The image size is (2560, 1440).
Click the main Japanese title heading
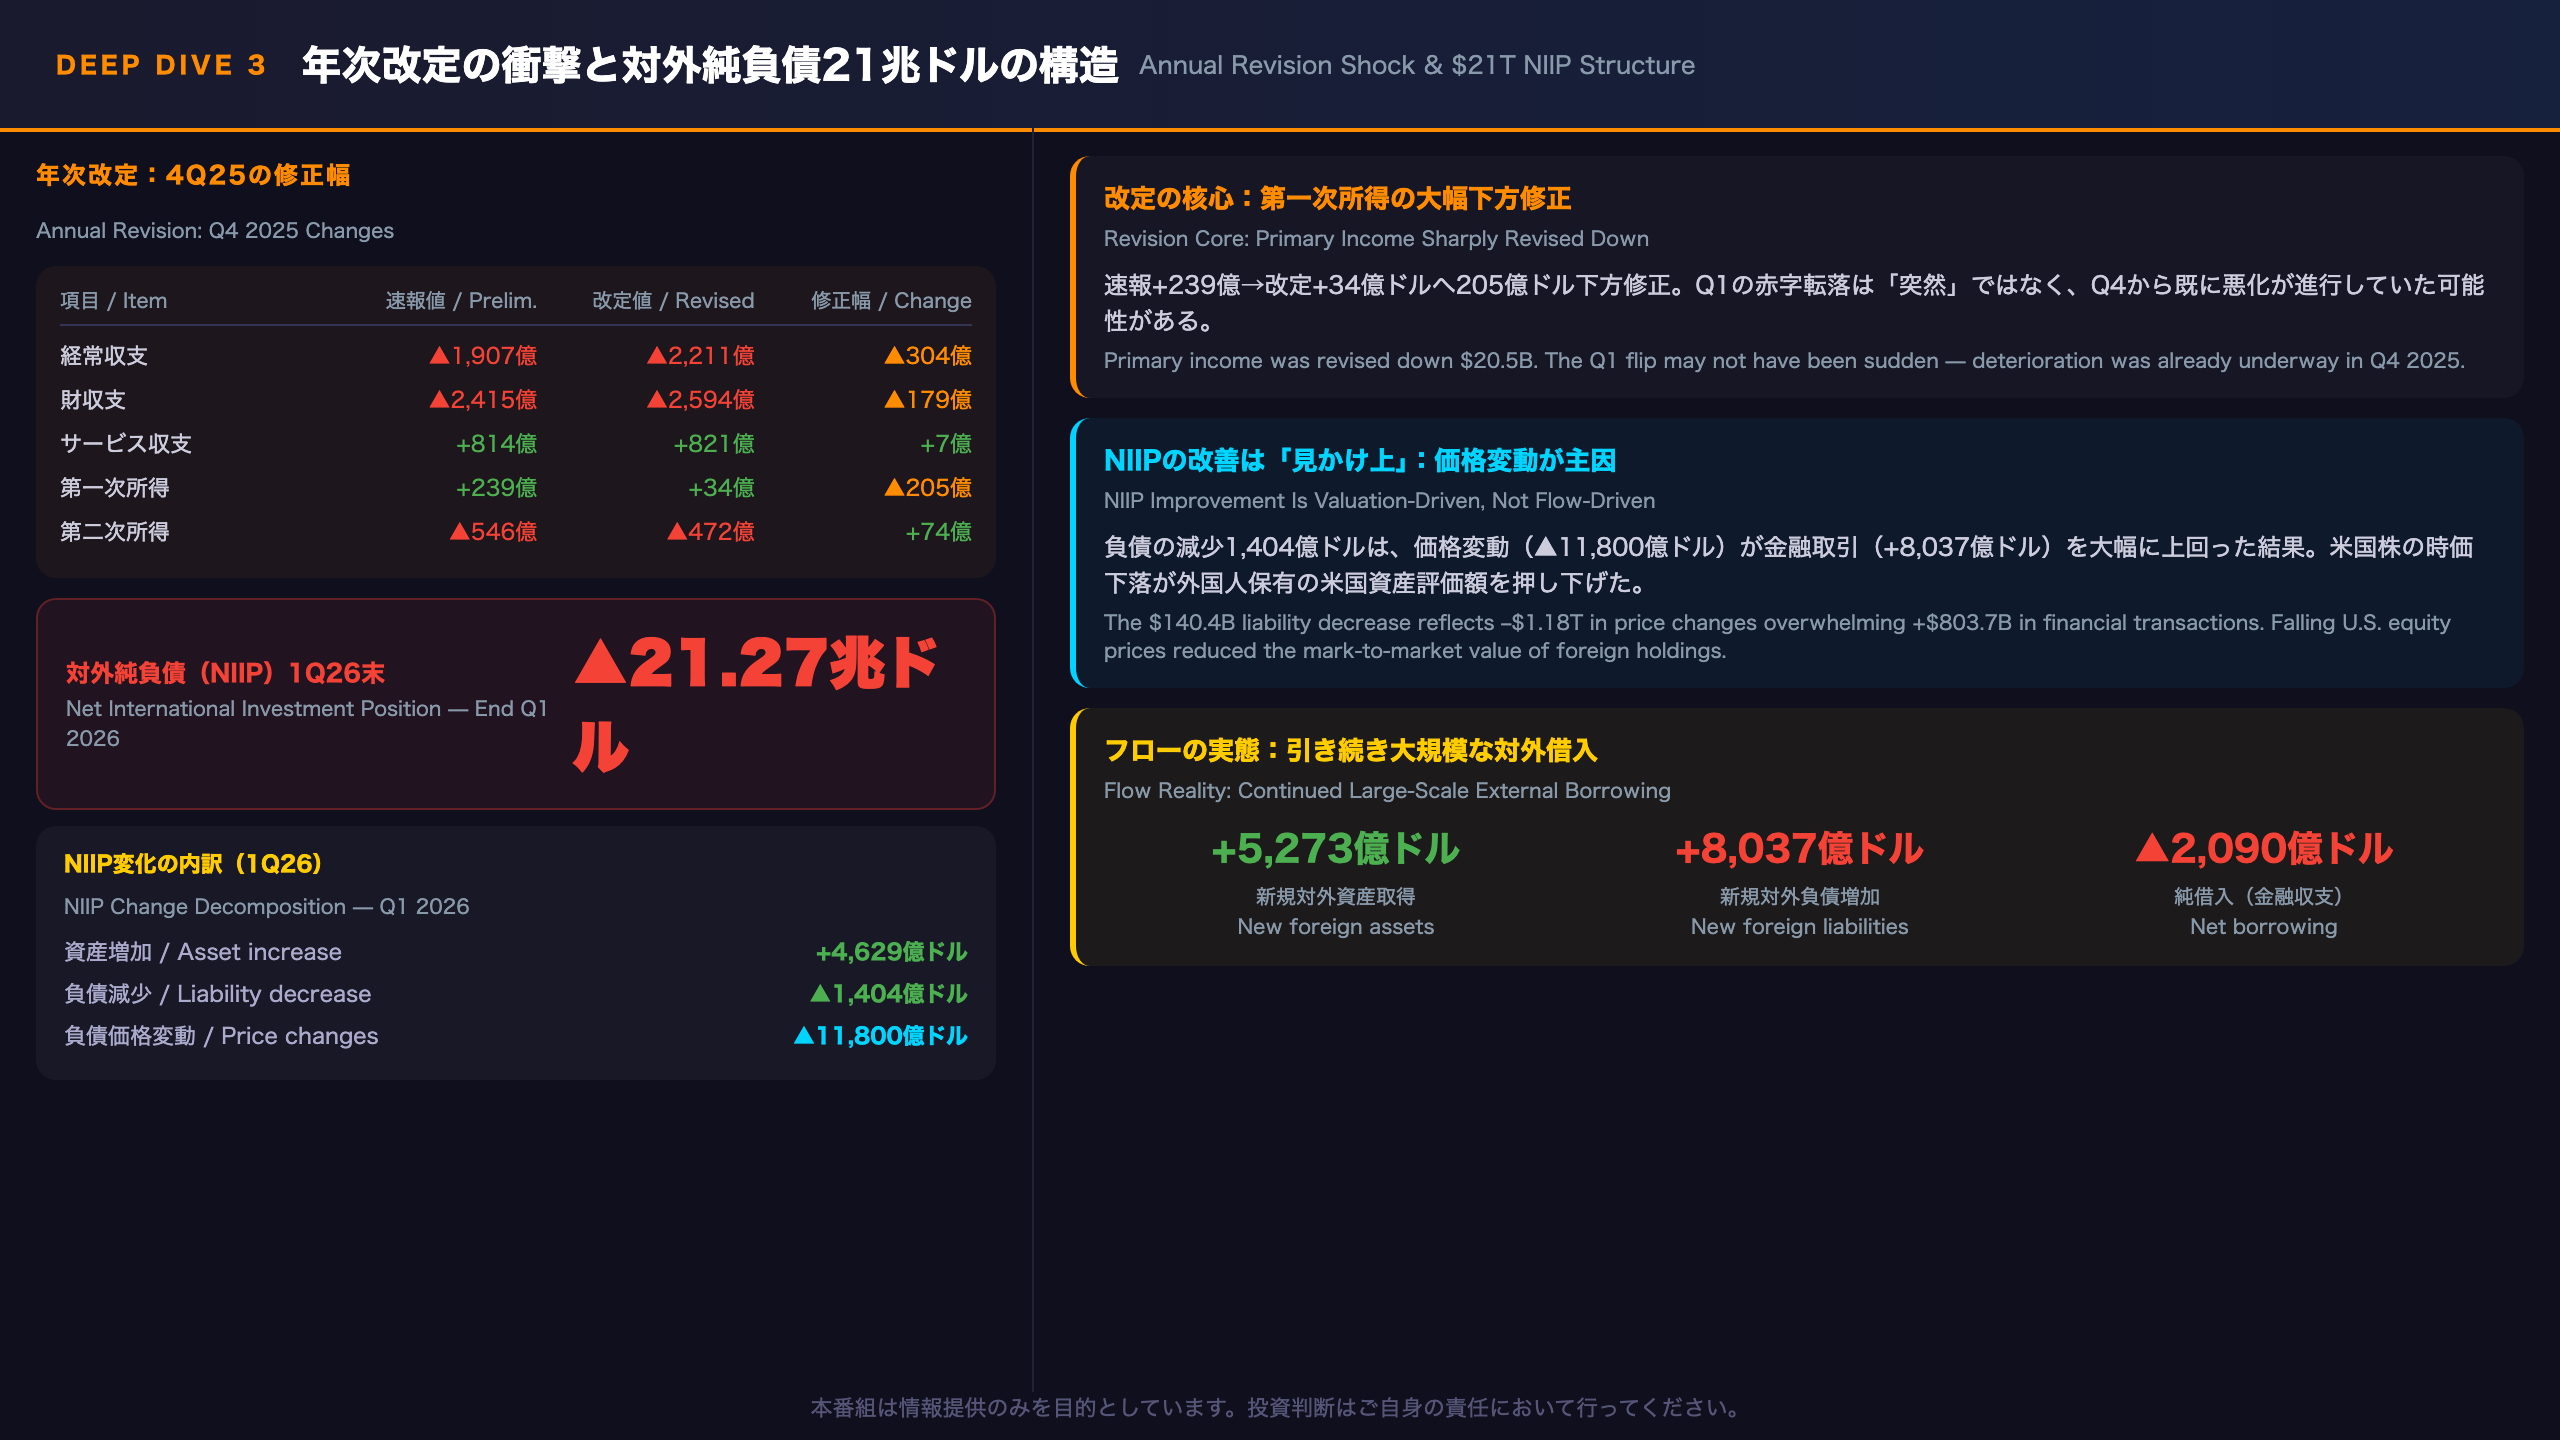pyautogui.click(x=710, y=65)
